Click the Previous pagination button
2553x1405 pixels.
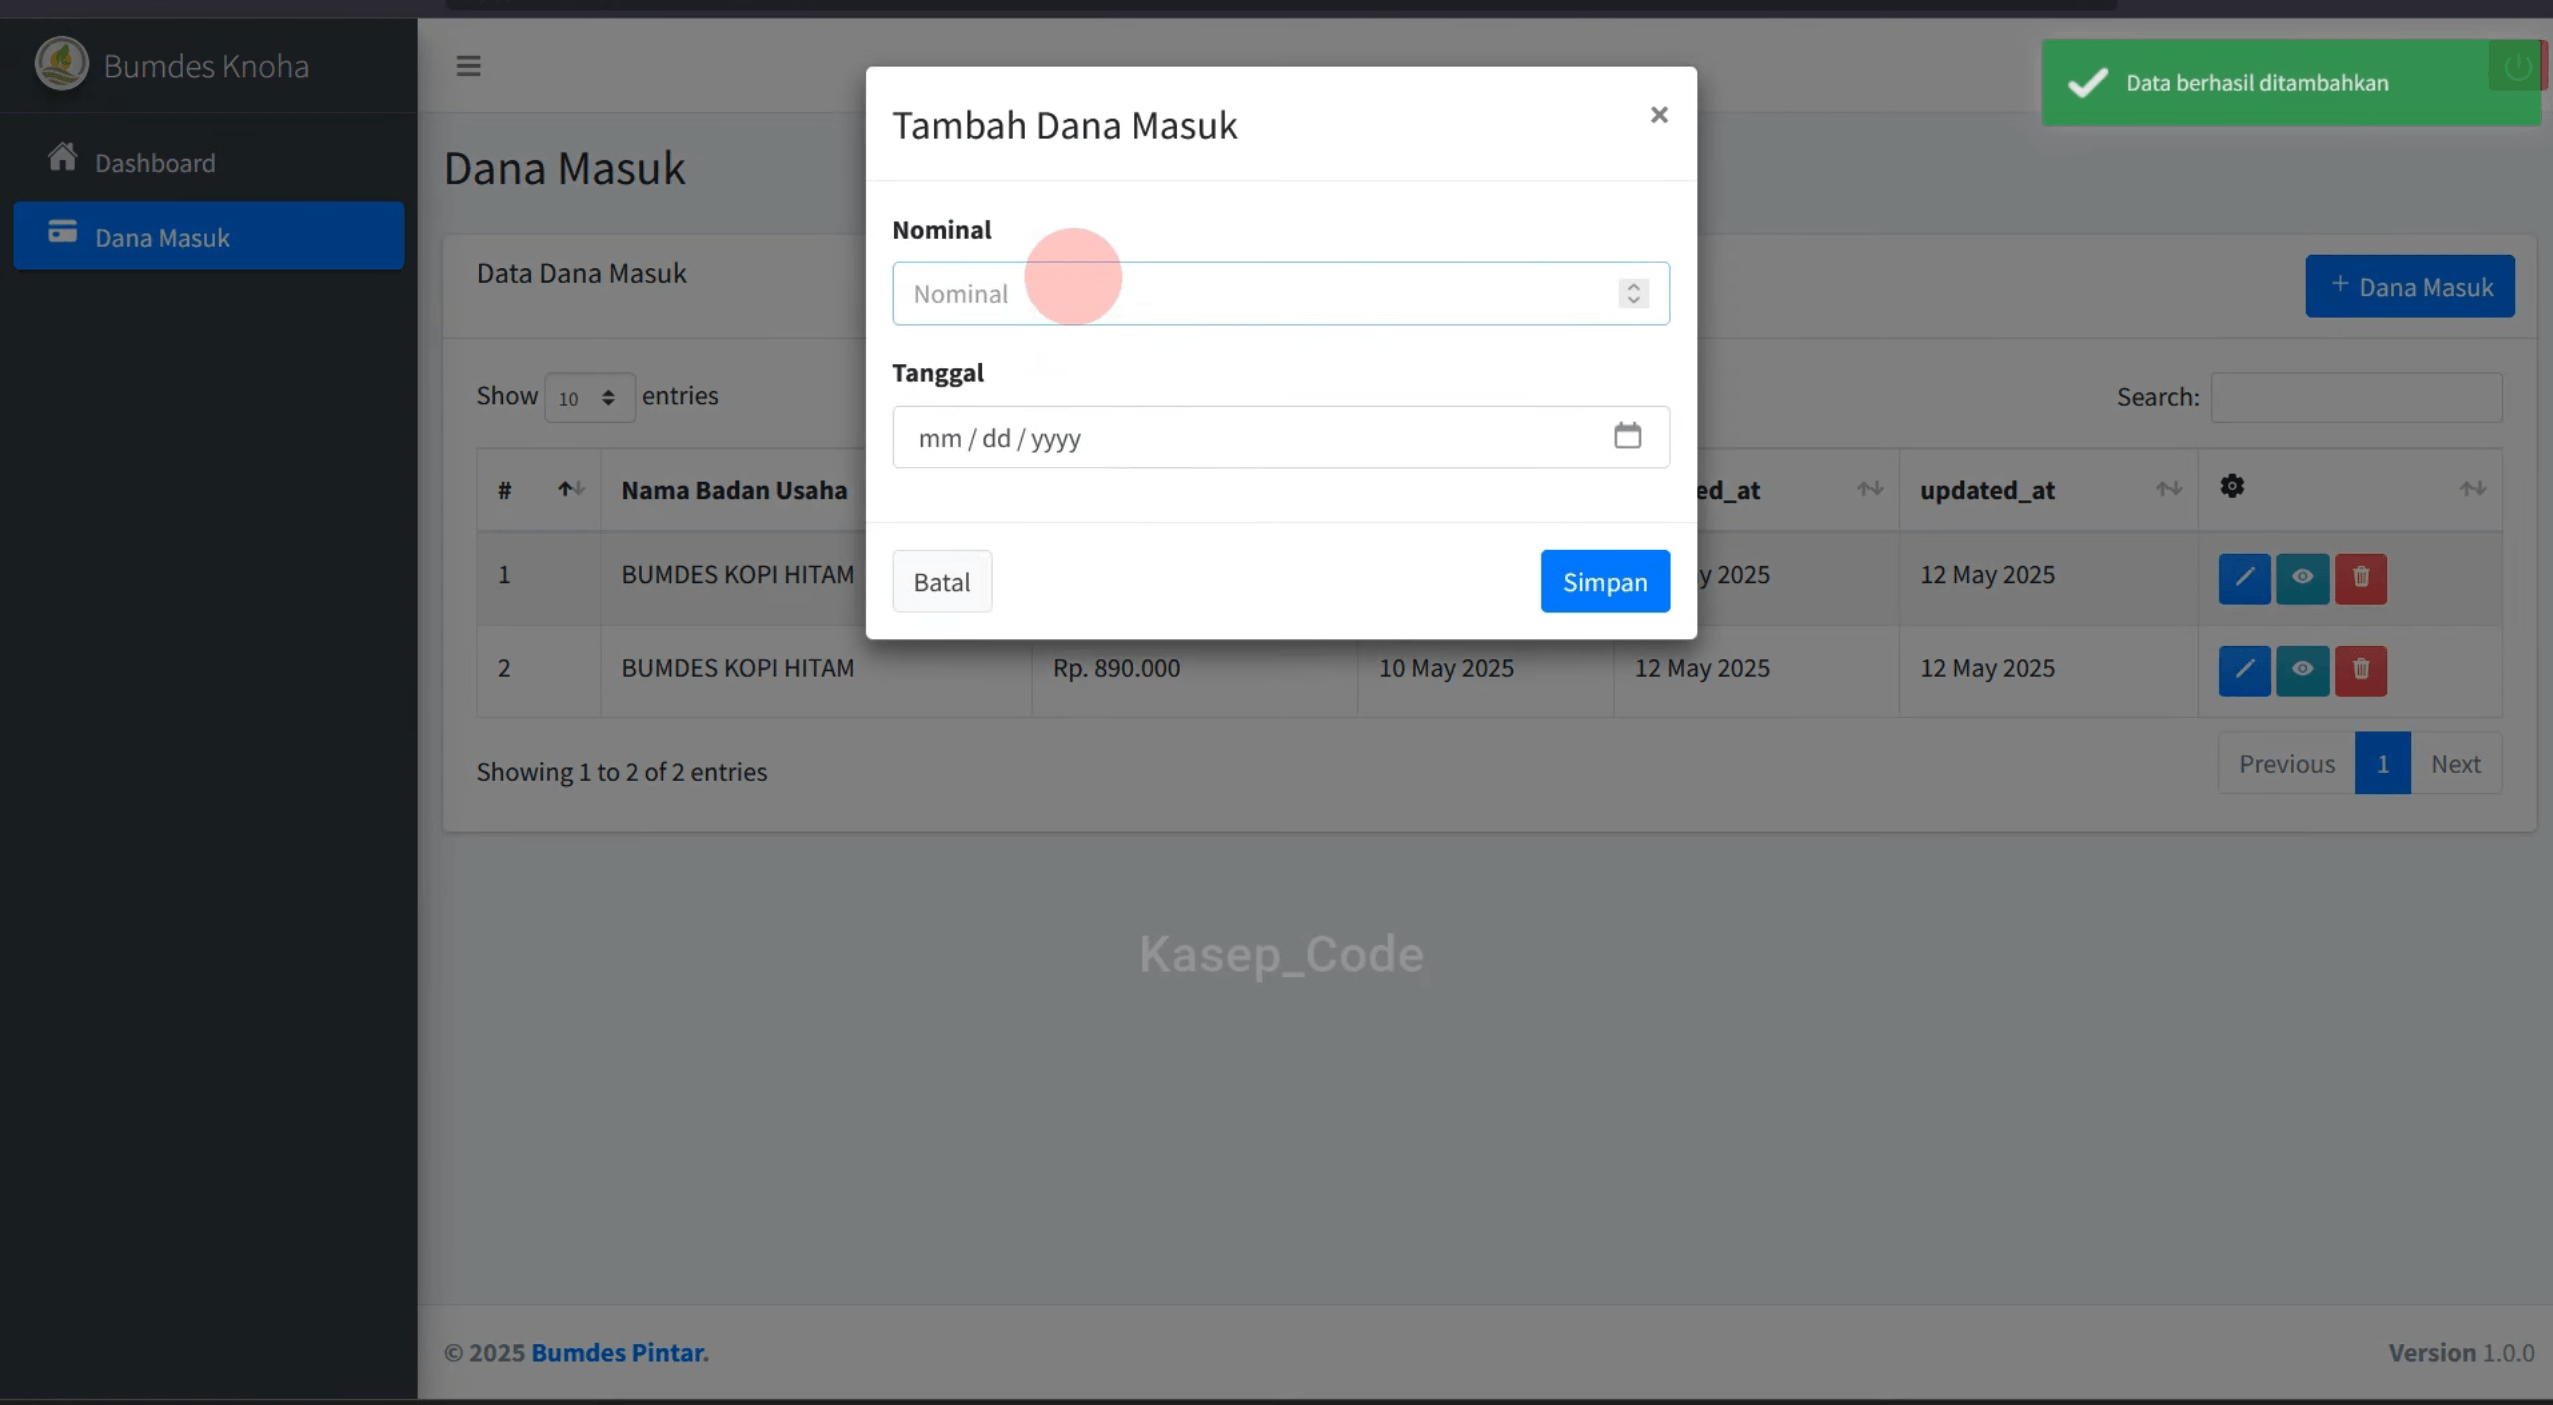tap(2286, 763)
